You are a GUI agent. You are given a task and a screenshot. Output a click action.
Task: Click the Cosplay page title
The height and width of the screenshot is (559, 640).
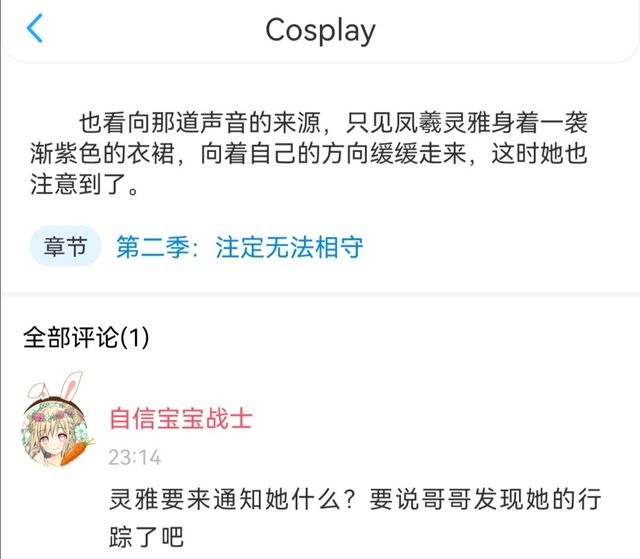coord(320,31)
